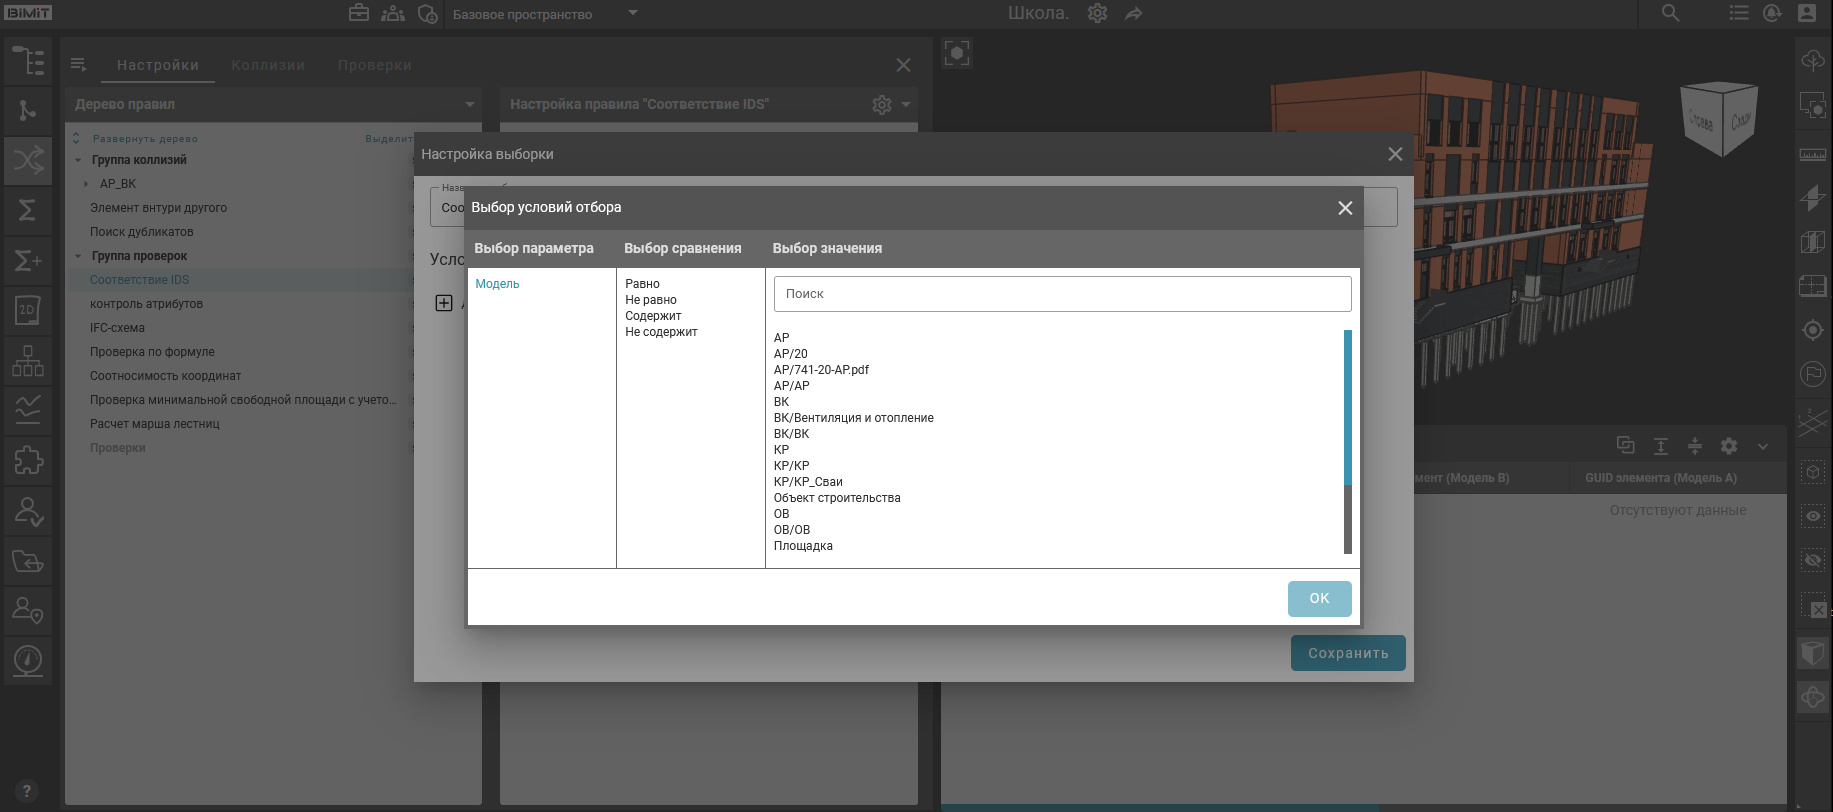Expand the chevron in the results toolbar
This screenshot has width=1833, height=812.
click(1763, 446)
